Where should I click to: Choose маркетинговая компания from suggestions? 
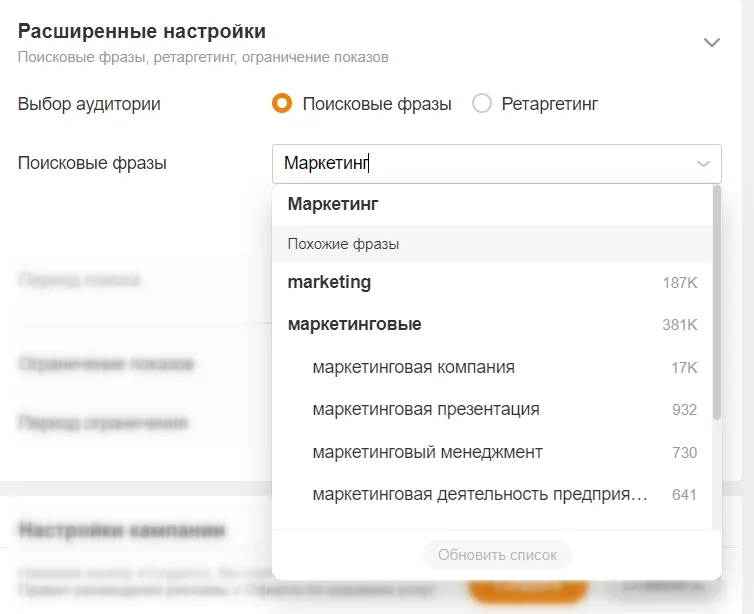413,367
